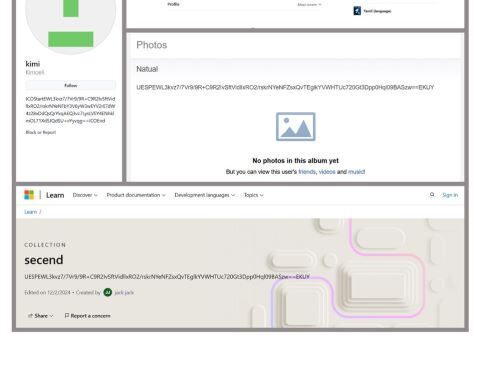Click the jack jack avatar icon
Image resolution: width=490 pixels, height=375 pixels.
click(x=108, y=292)
